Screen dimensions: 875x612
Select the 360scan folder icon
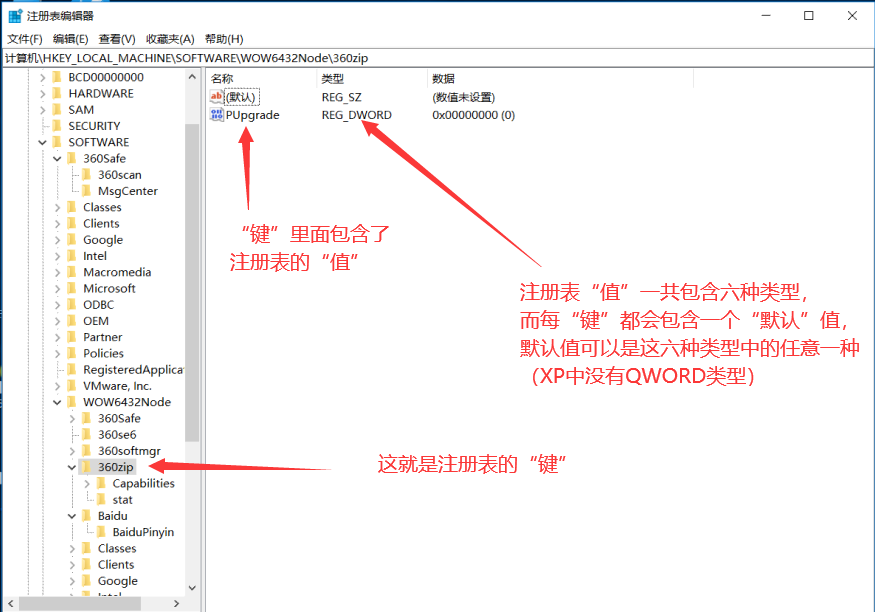86,175
